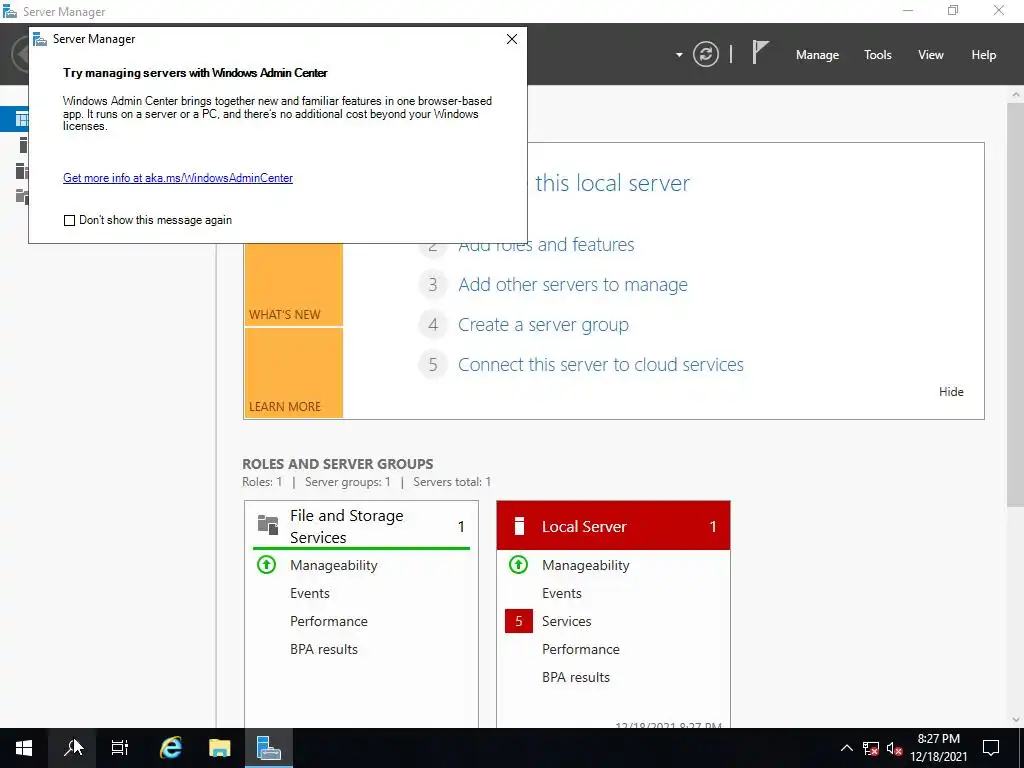Select All Servers icon in left navigation
This screenshot has width=1024, height=768.
[22, 171]
